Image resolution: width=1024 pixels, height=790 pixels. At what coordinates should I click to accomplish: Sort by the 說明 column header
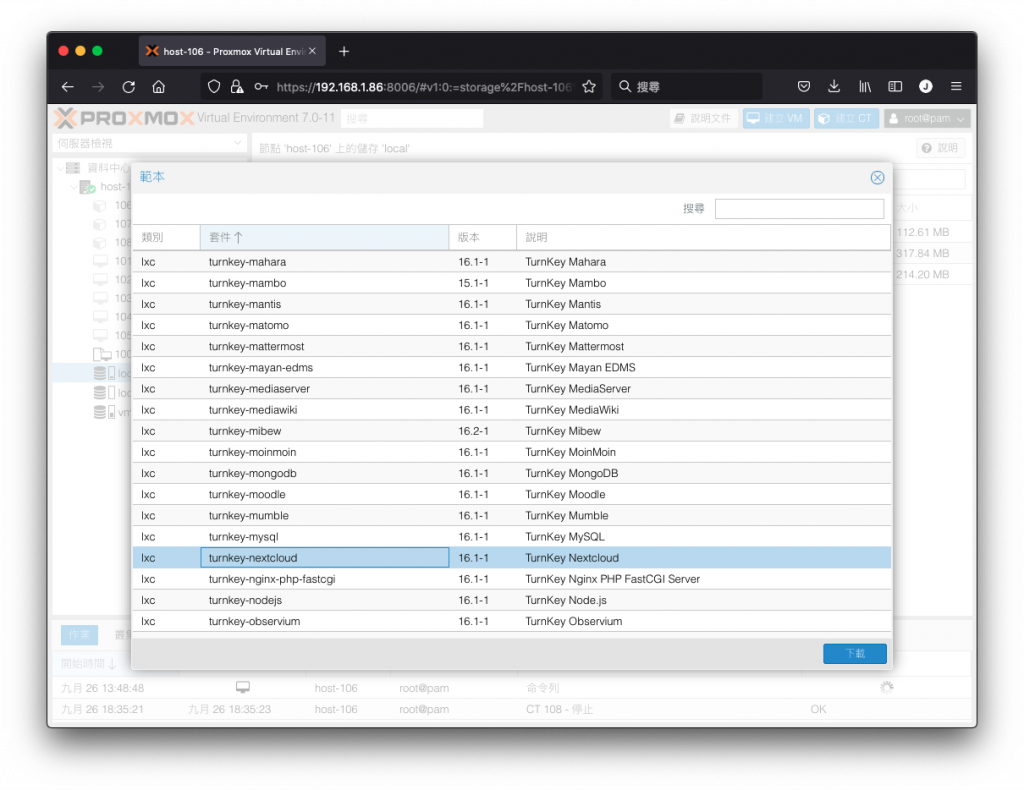pyautogui.click(x=703, y=237)
